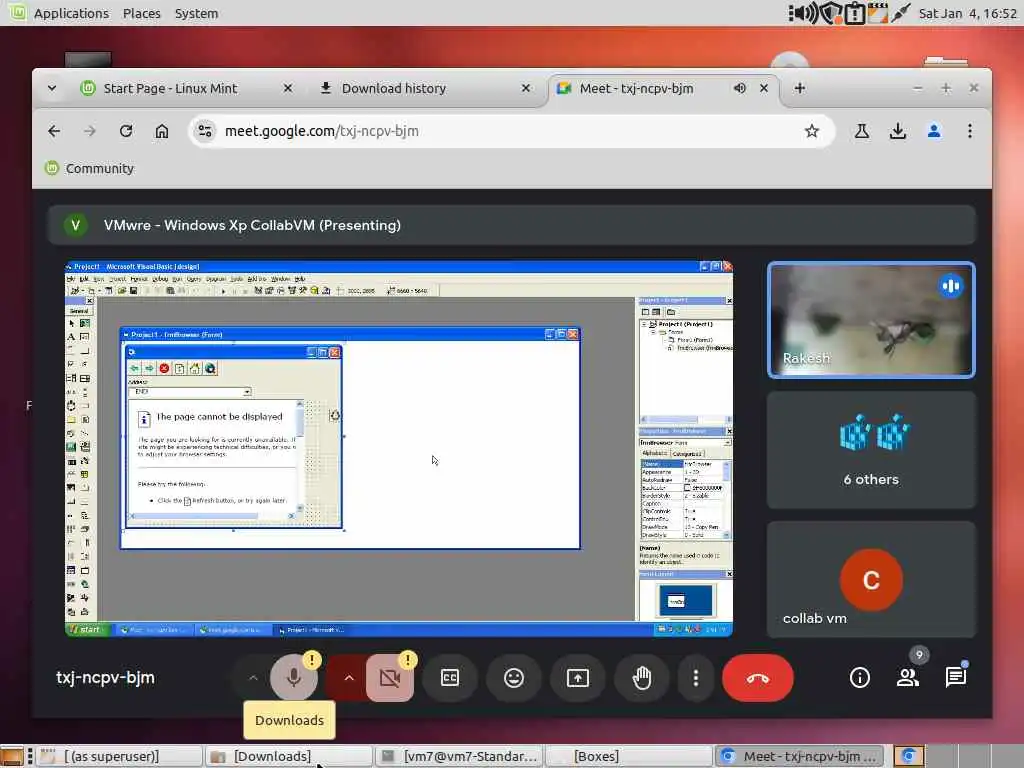1024x768 pixels.
Task: Show the participants people panel
Action: click(908, 678)
